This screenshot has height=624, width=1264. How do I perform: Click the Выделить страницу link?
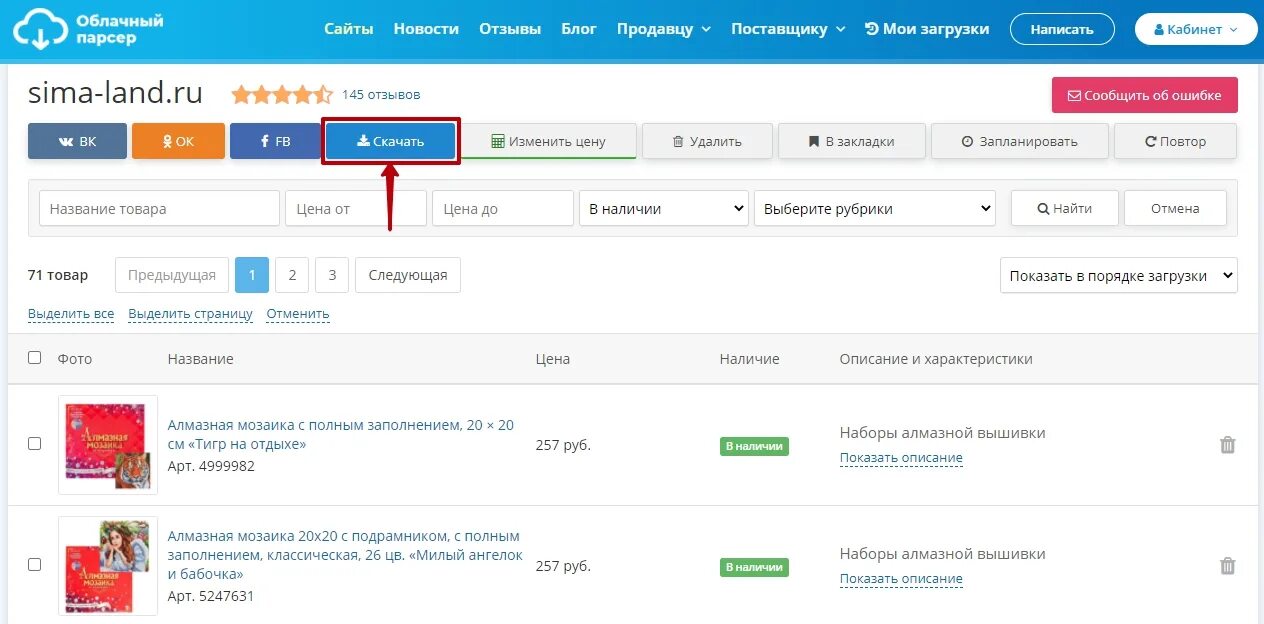point(191,314)
